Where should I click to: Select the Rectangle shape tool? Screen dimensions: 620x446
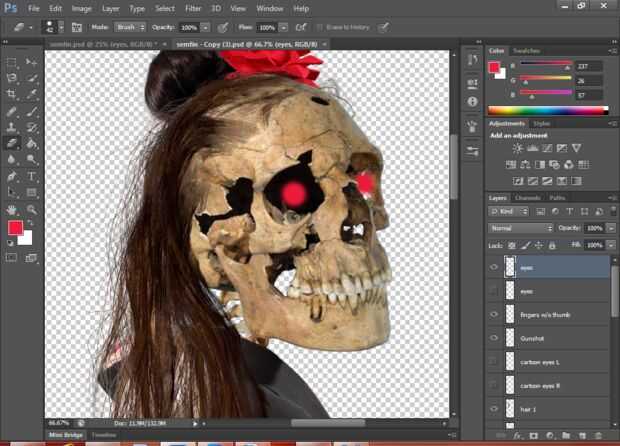pyautogui.click(x=31, y=193)
